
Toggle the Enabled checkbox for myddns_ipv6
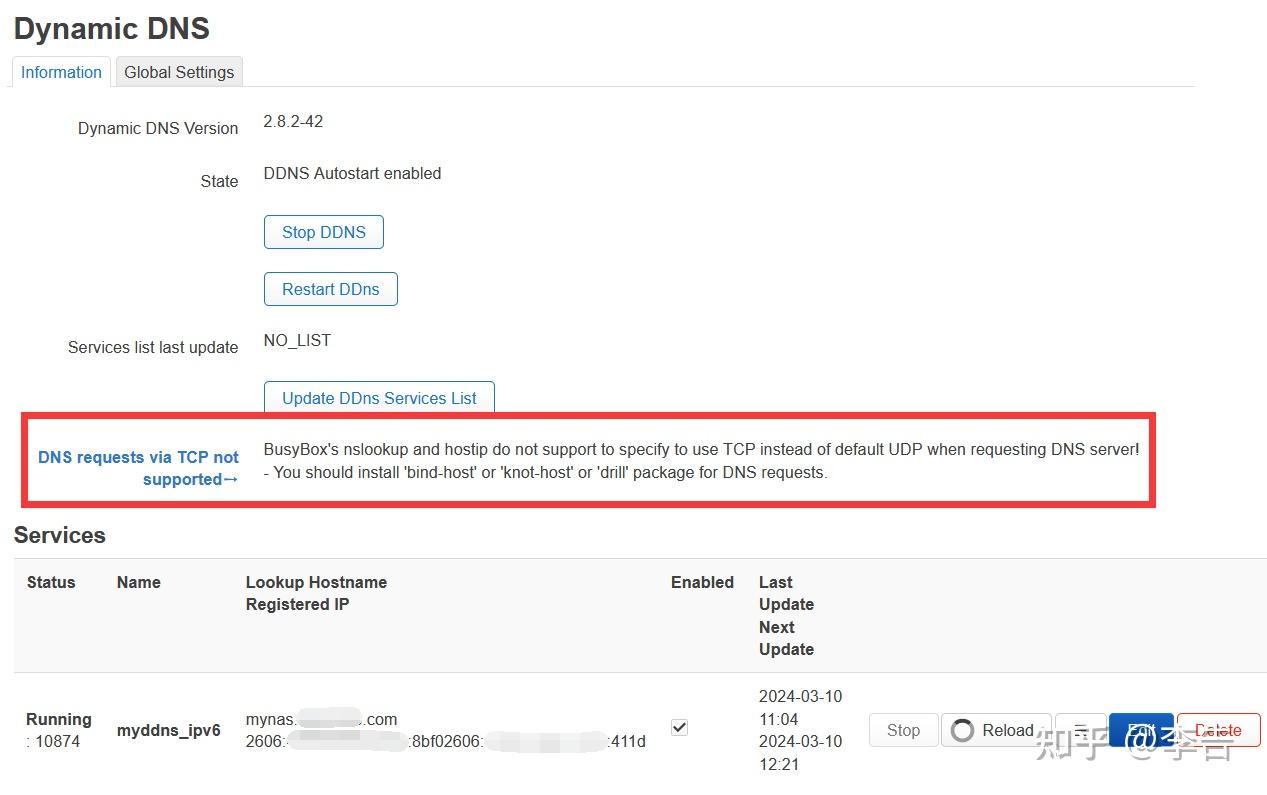click(679, 727)
